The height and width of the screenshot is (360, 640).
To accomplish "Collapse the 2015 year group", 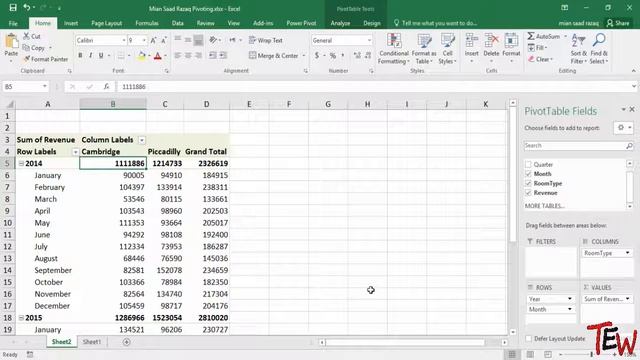I will point(21,318).
